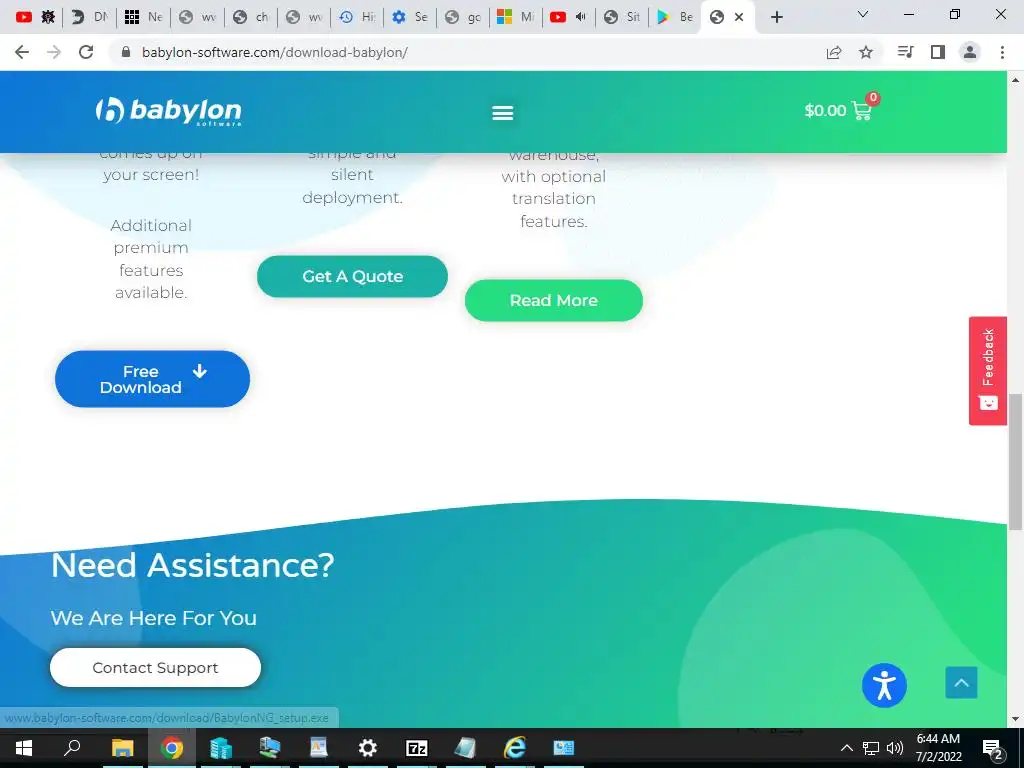Open Windows taskbar search
The height and width of the screenshot is (768, 1024).
(x=72, y=748)
